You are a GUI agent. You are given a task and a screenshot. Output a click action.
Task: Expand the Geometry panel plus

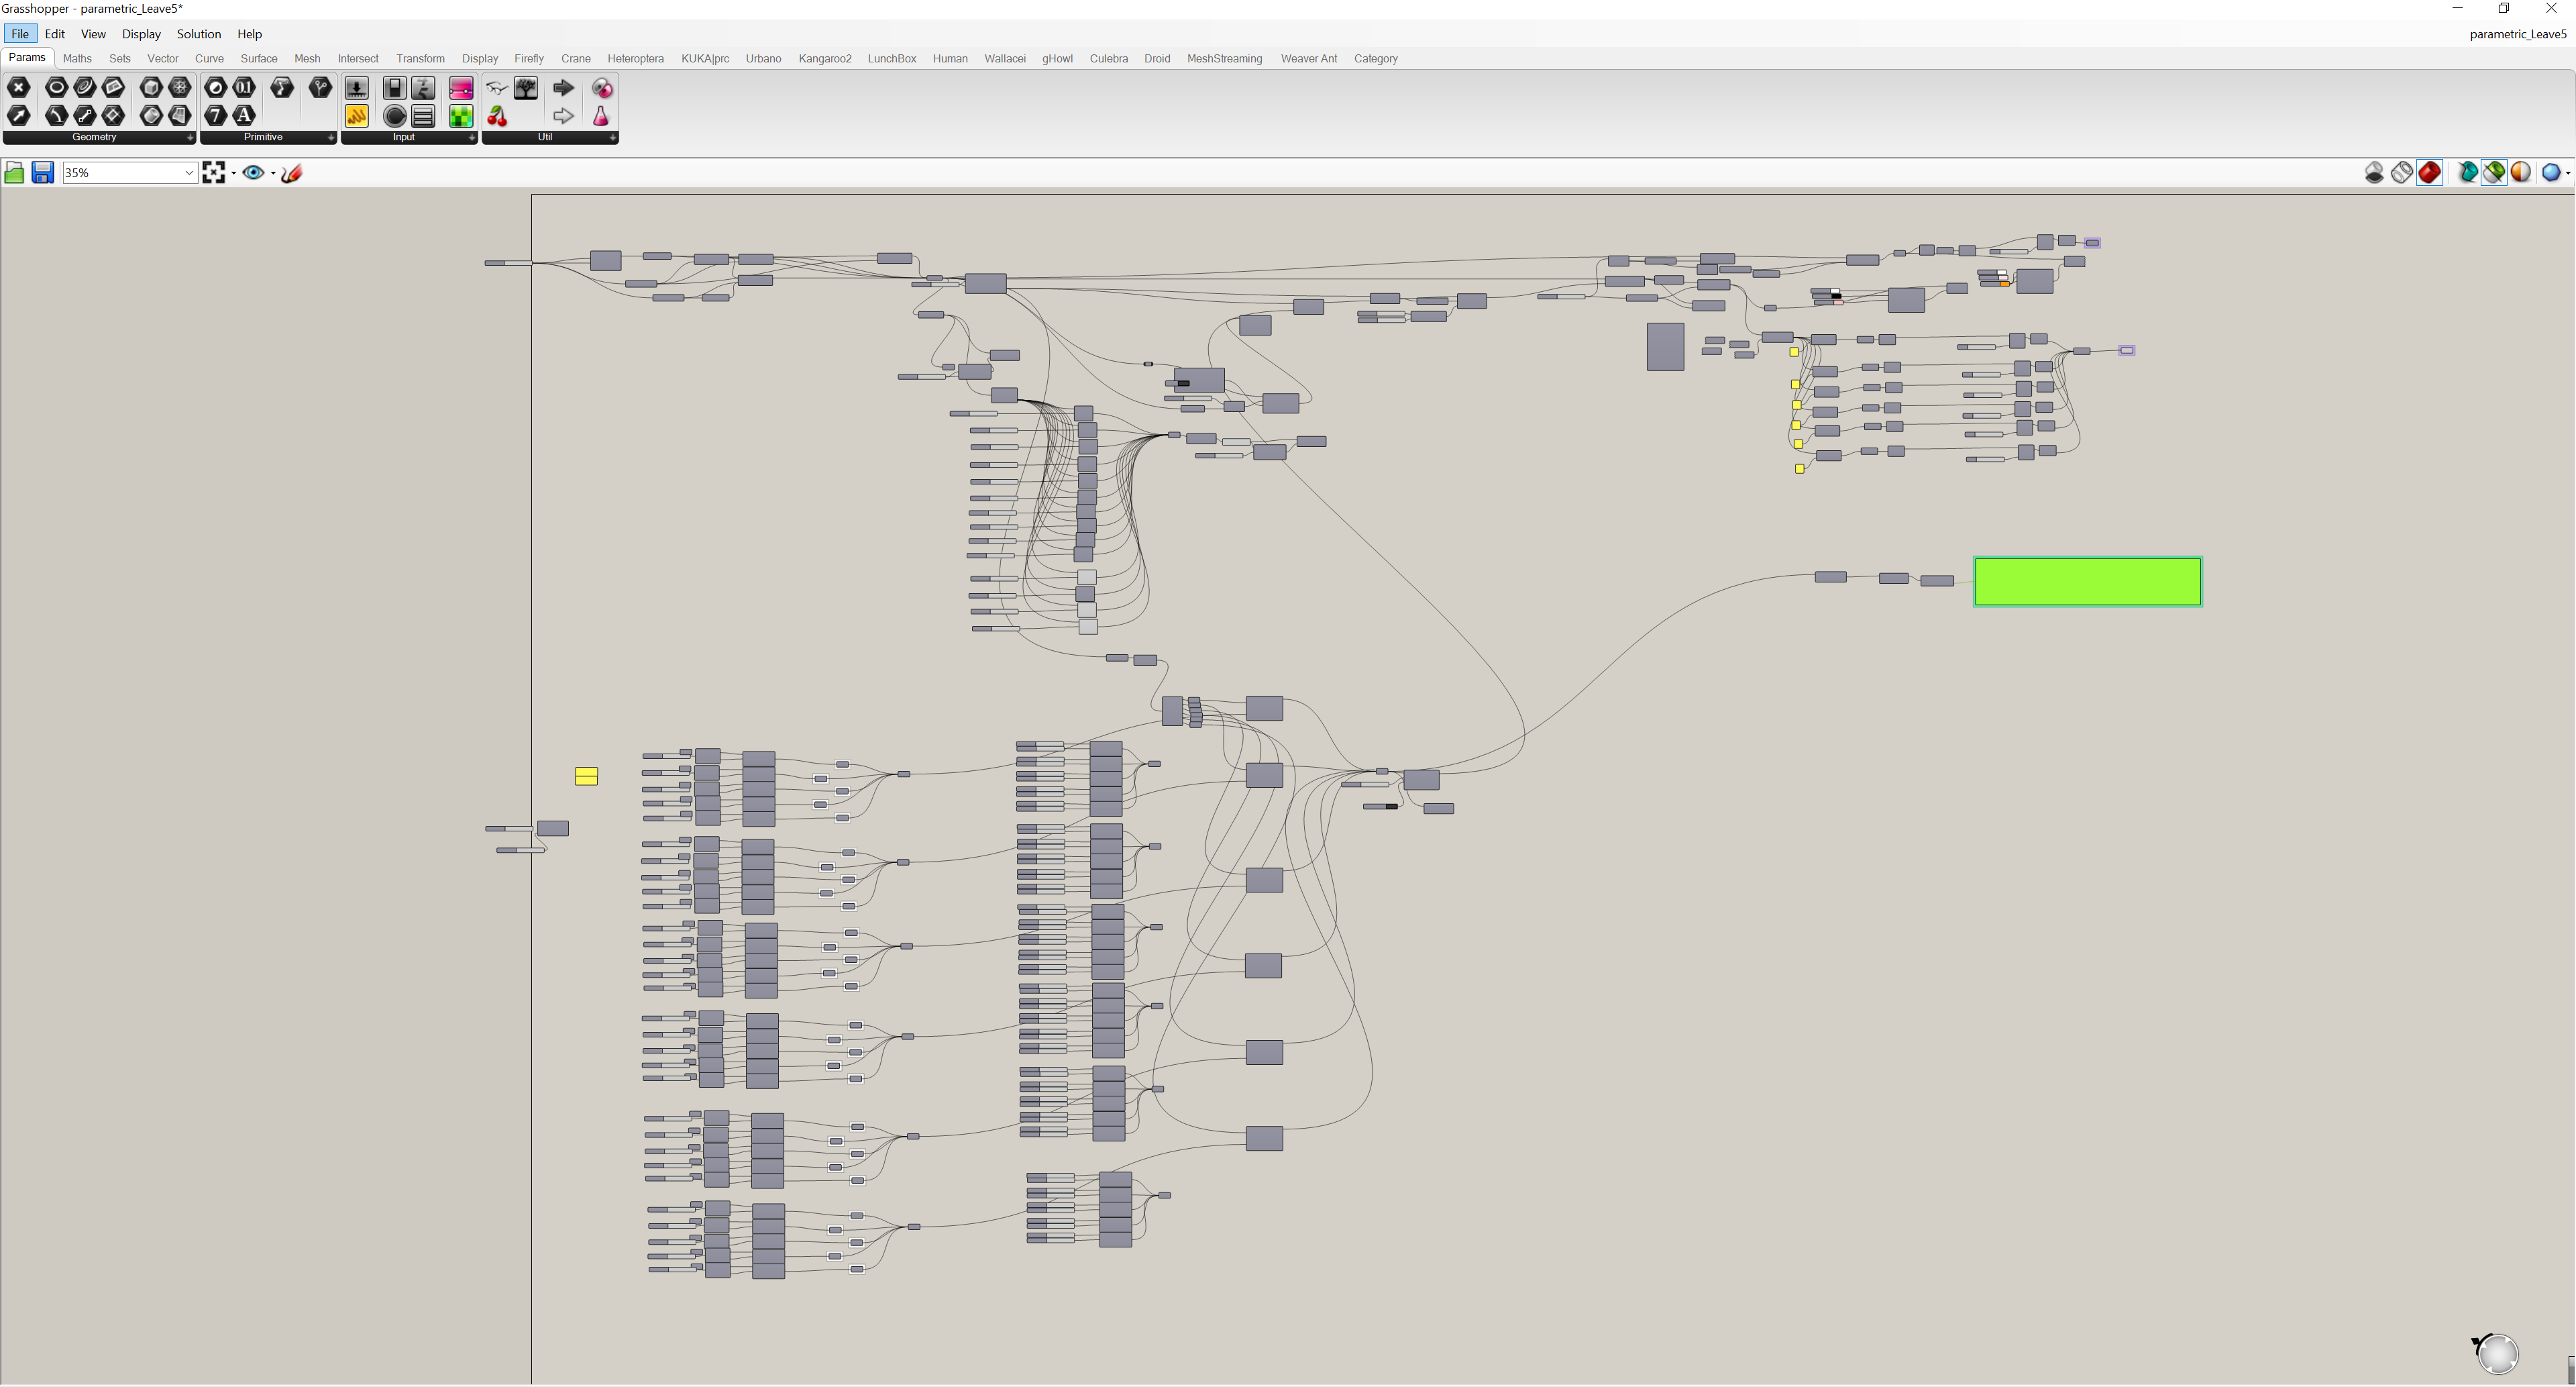pyautogui.click(x=190, y=138)
